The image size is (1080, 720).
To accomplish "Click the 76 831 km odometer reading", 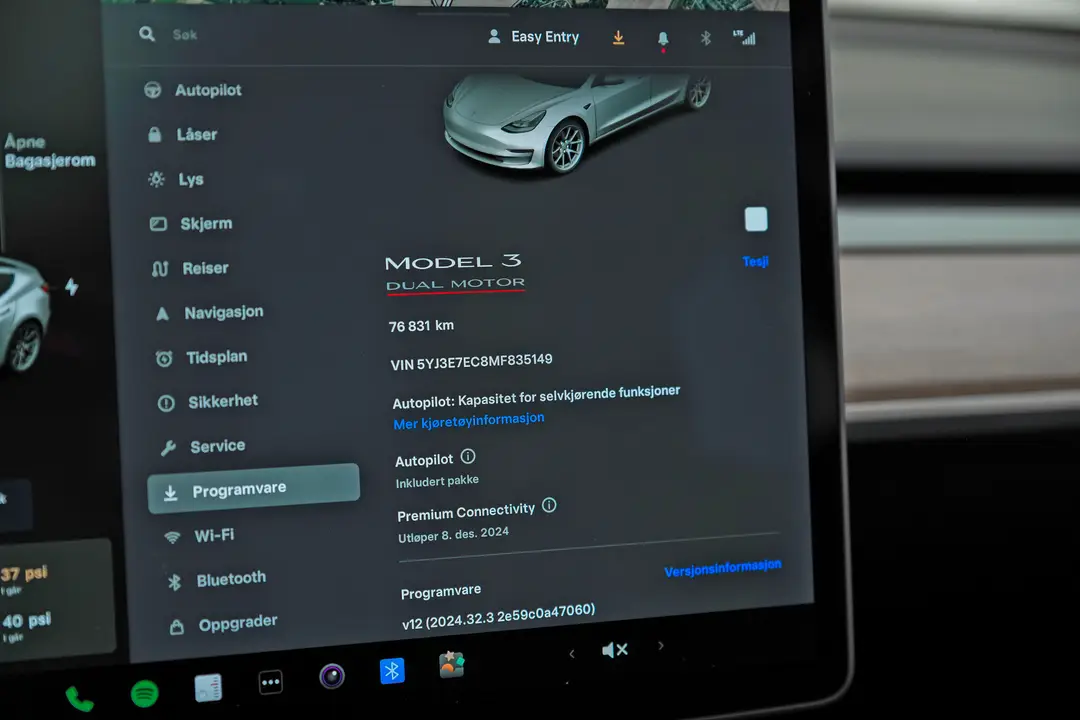I will tap(422, 326).
